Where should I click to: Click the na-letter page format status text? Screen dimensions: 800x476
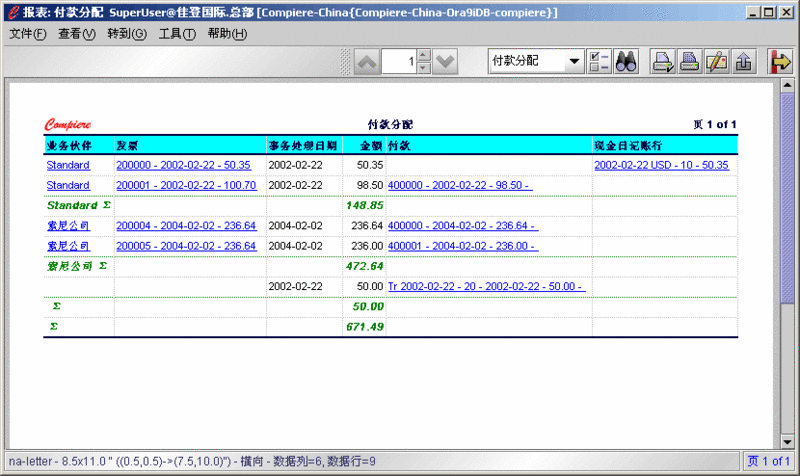pyautogui.click(x=192, y=462)
